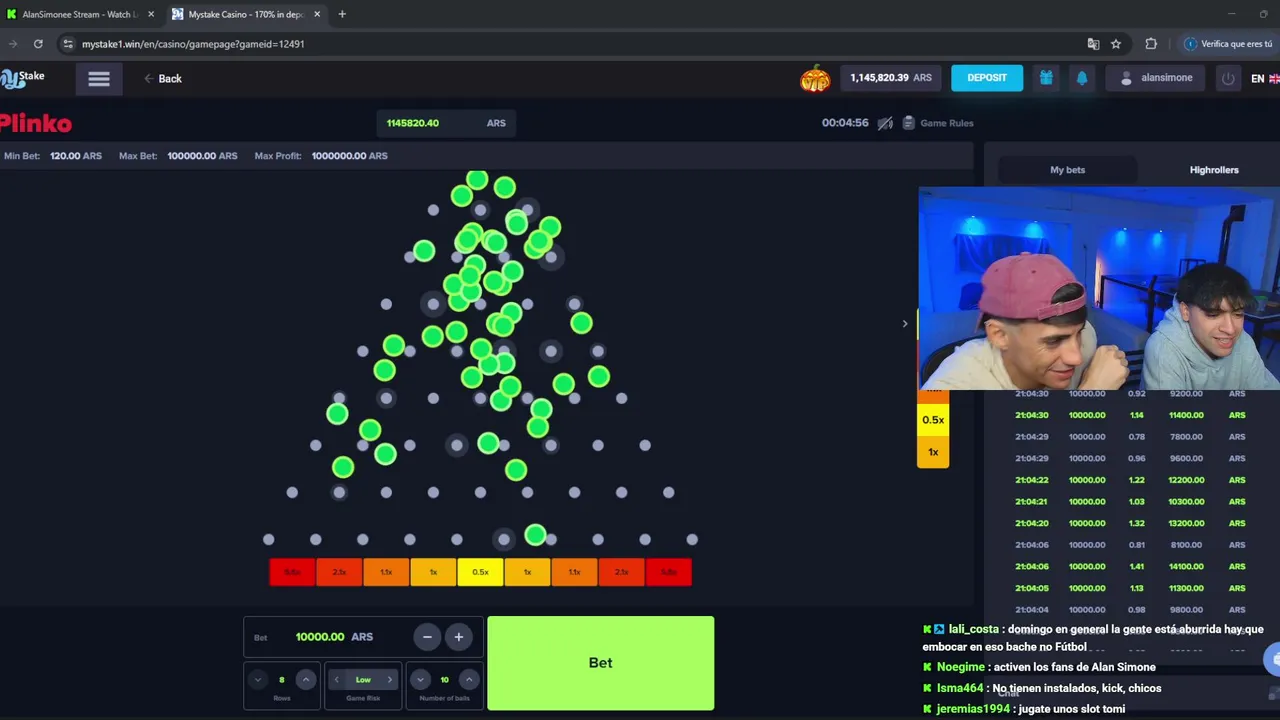Increase the Number of balls
Screen dimensions: 1280x720
(x=469, y=680)
